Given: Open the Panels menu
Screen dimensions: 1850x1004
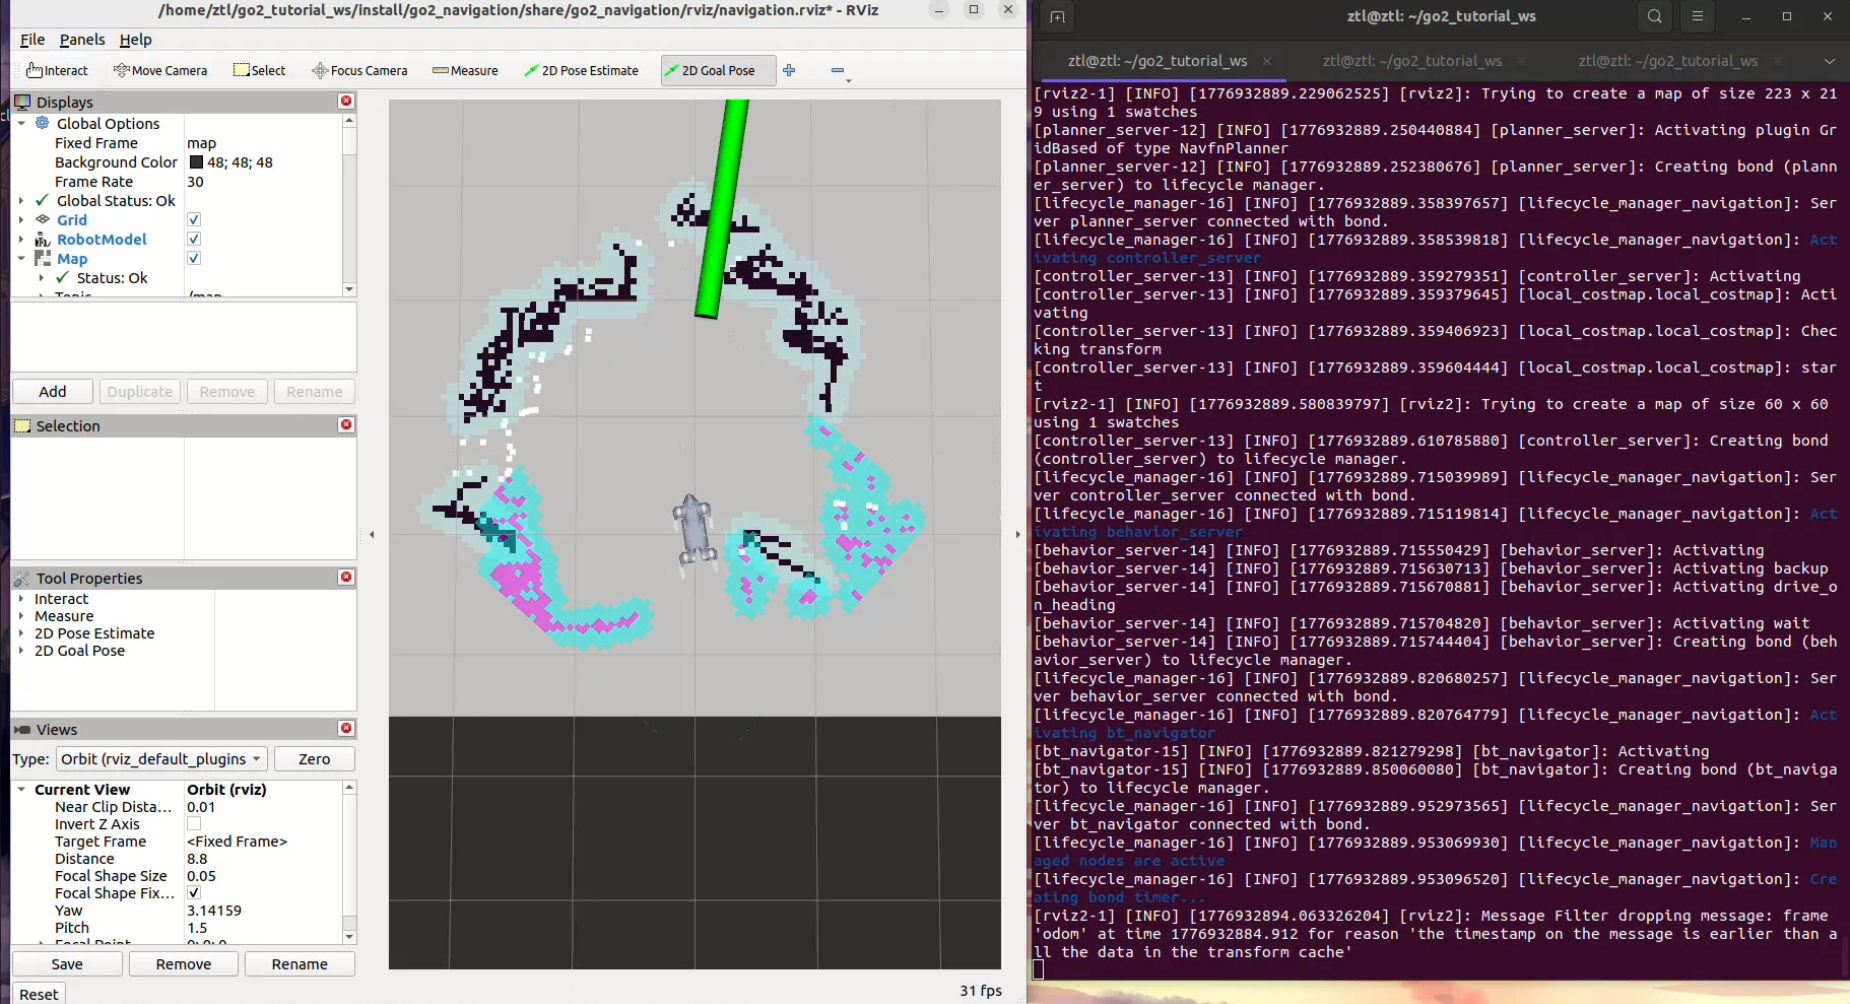Looking at the screenshot, I should 82,39.
